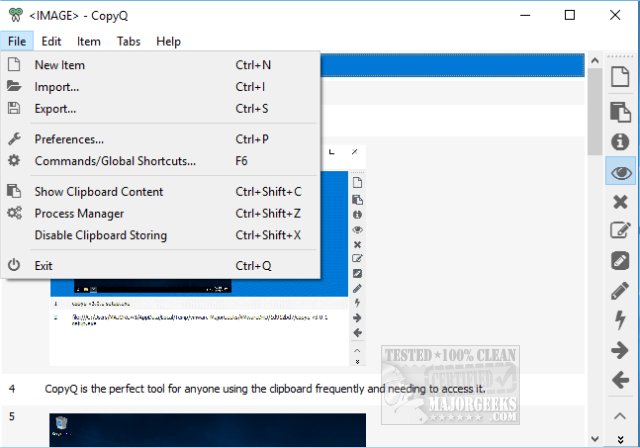This screenshot has width=640, height=448.
Task: Click row number 4
Action: click(x=12, y=389)
